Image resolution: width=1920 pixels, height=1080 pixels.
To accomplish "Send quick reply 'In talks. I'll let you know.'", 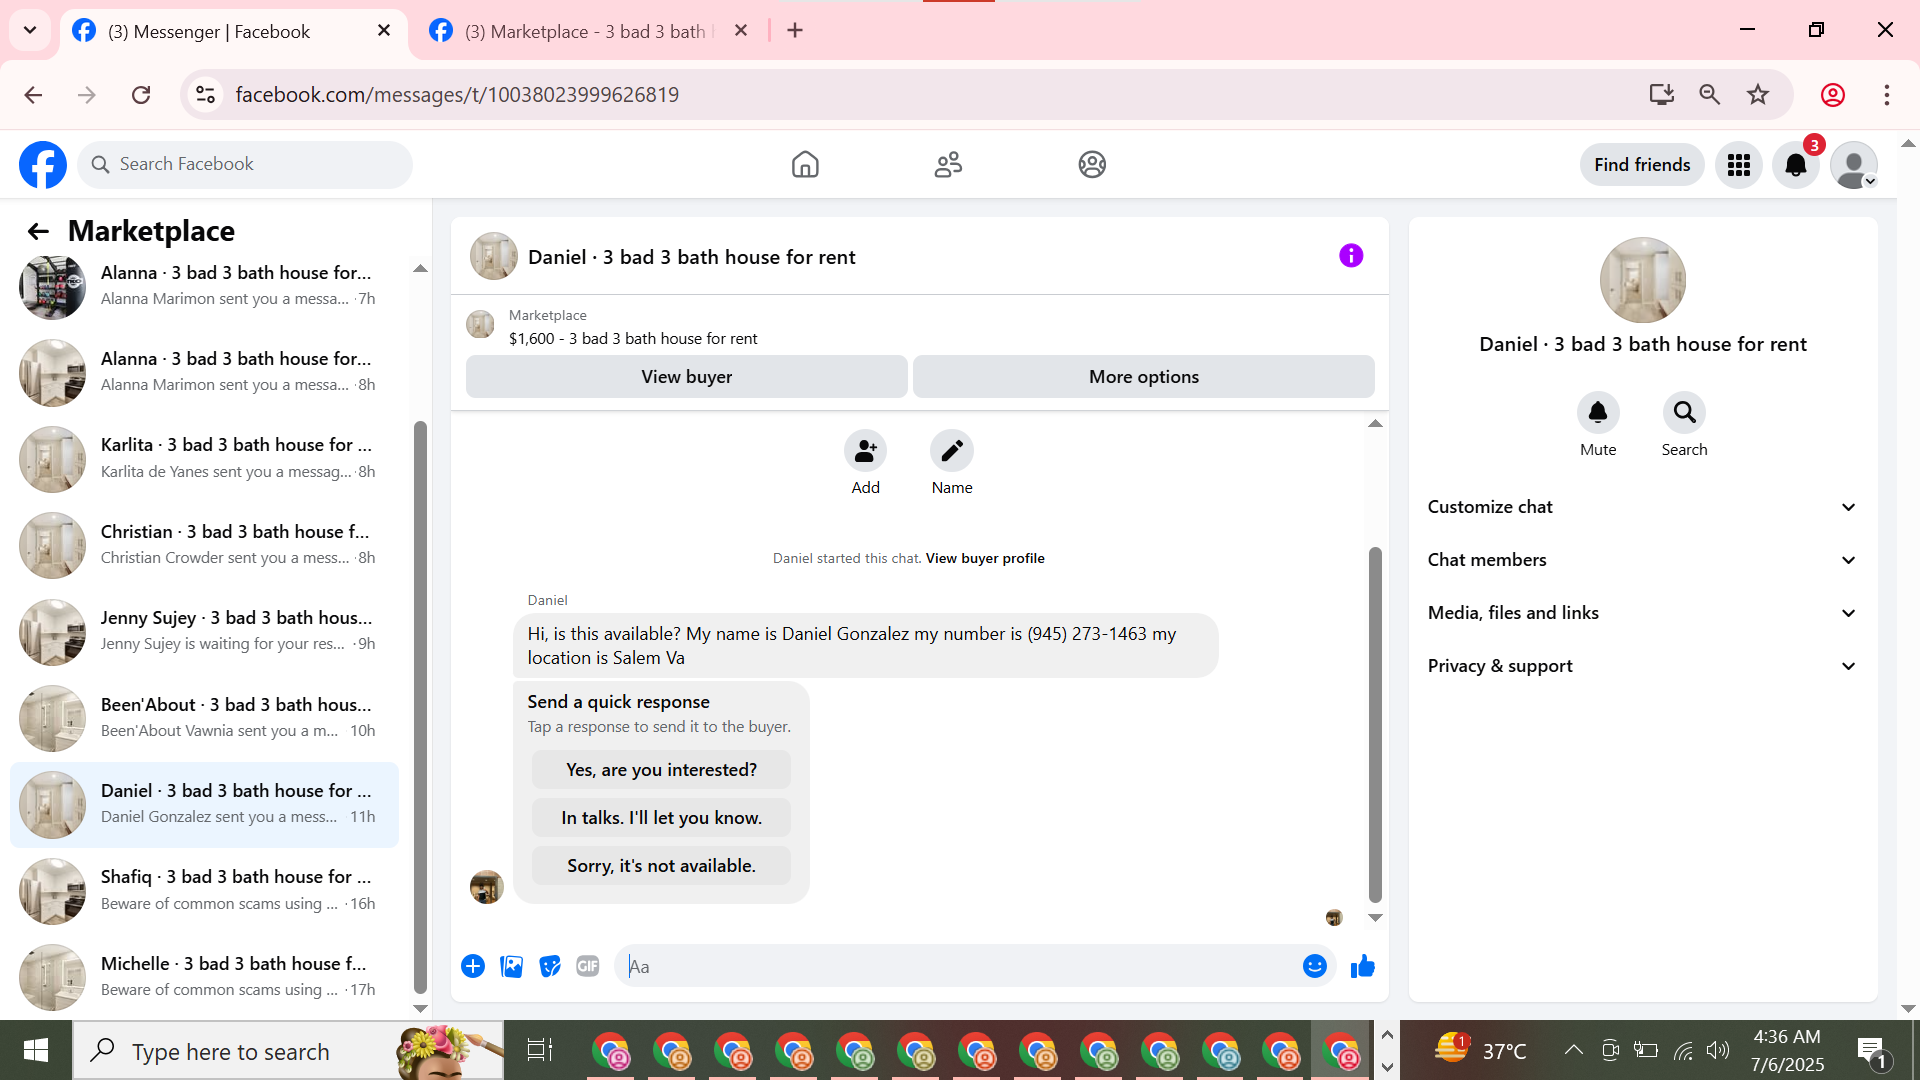I will [x=661, y=818].
